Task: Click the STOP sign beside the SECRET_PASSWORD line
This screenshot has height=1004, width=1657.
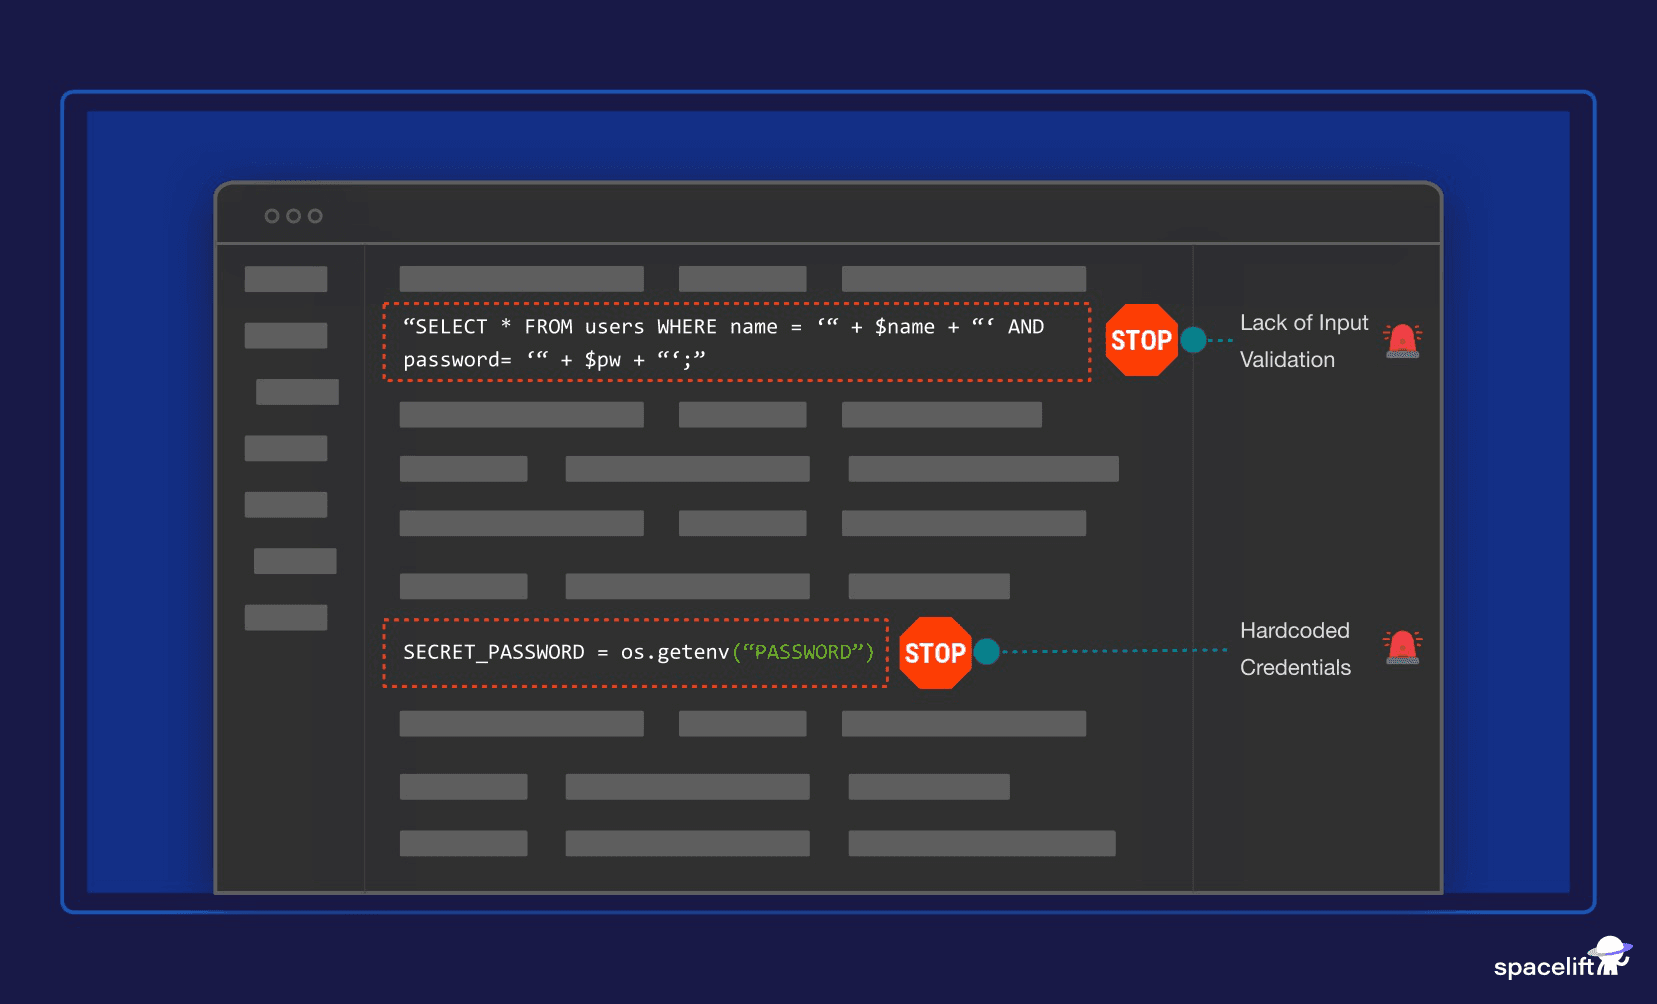Action: [x=935, y=653]
